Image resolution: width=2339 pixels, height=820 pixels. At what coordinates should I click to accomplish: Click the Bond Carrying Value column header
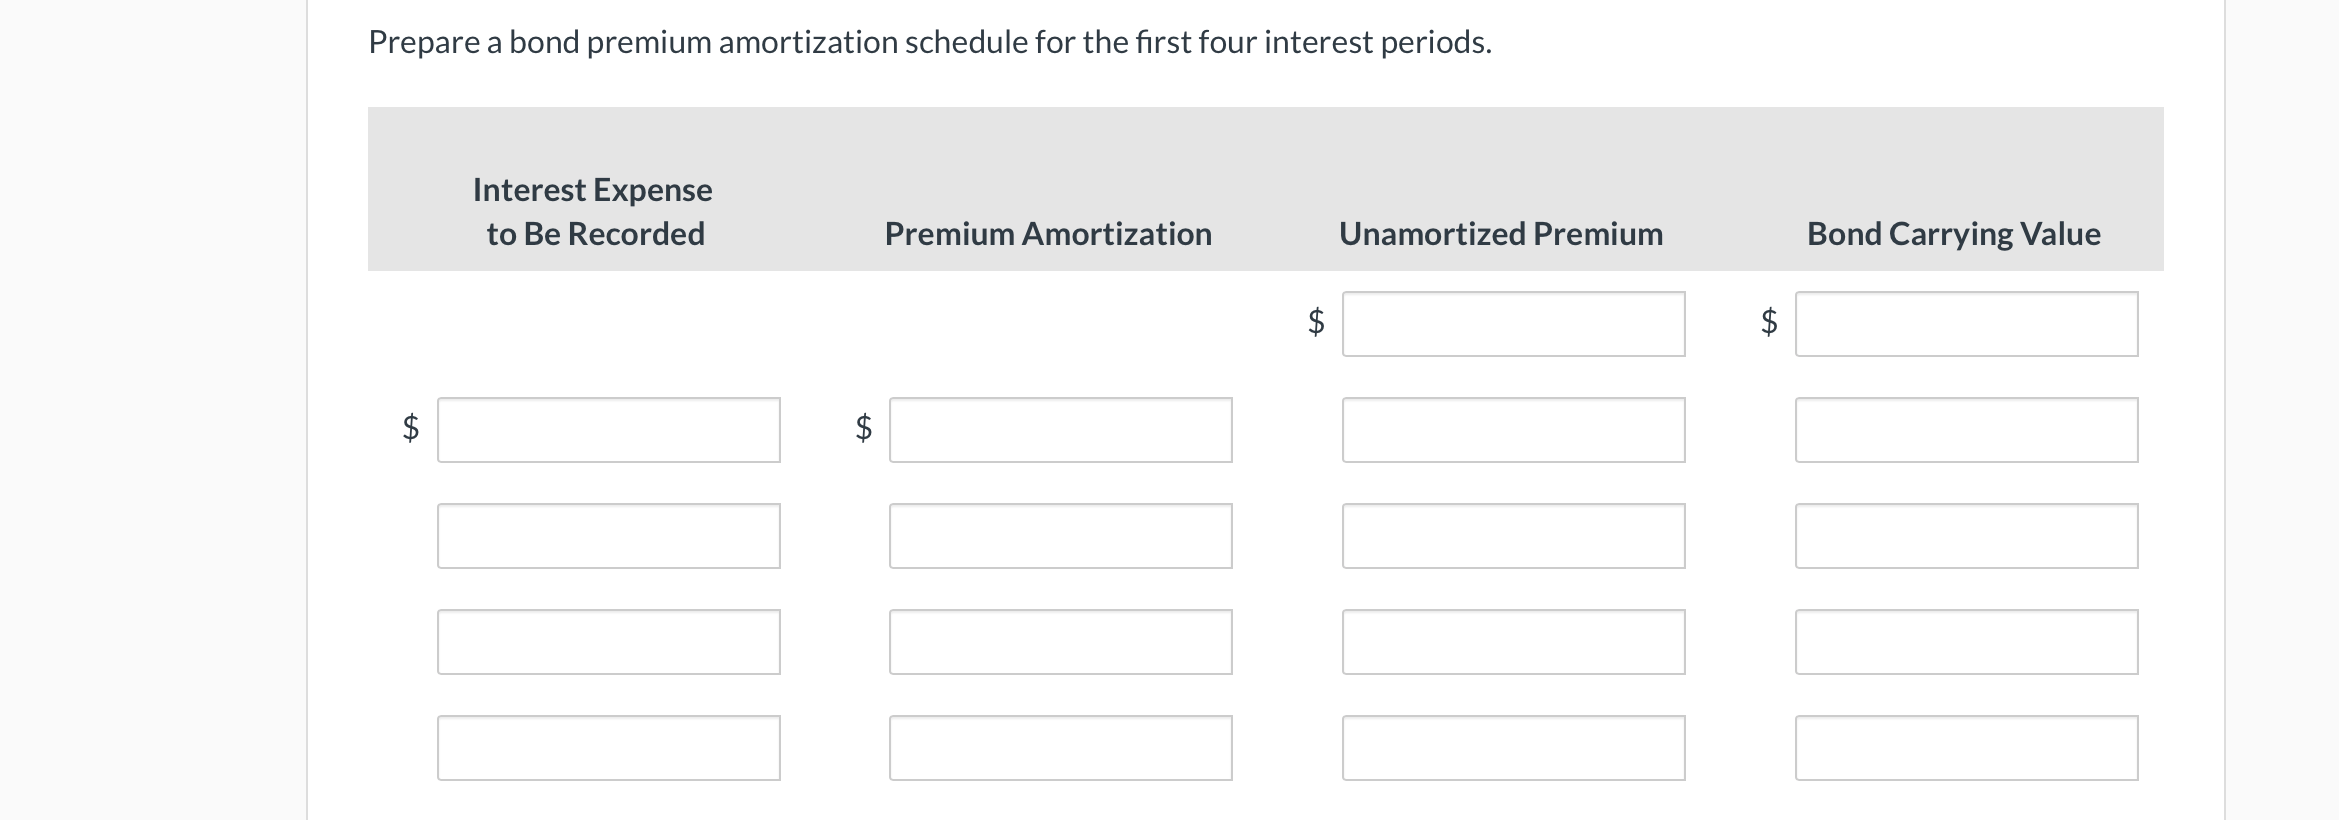point(1953,233)
